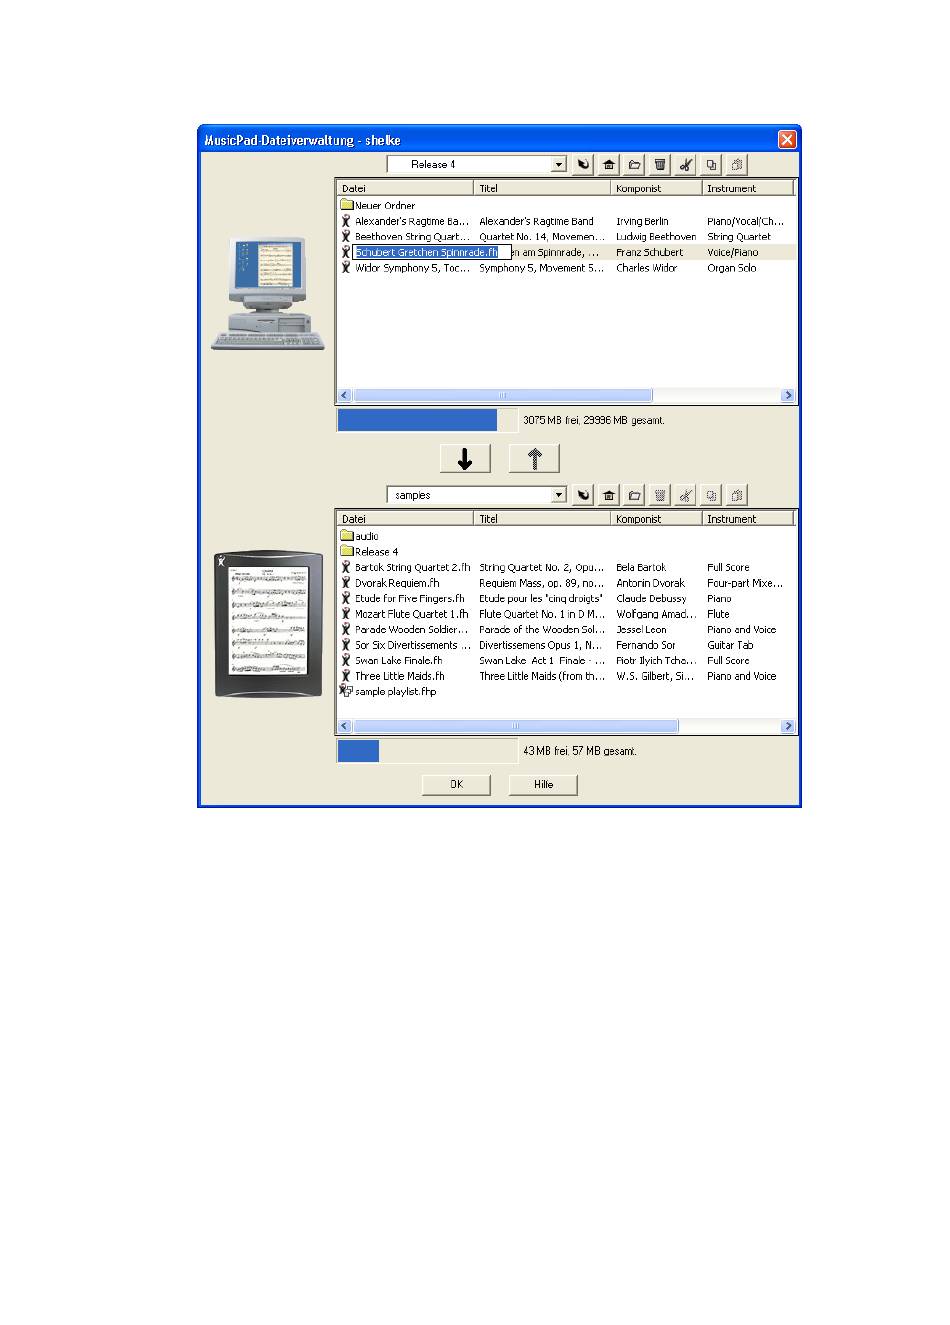Select Sor Six Divertissements file name
The width and height of the screenshot is (950, 1325).
(412, 645)
